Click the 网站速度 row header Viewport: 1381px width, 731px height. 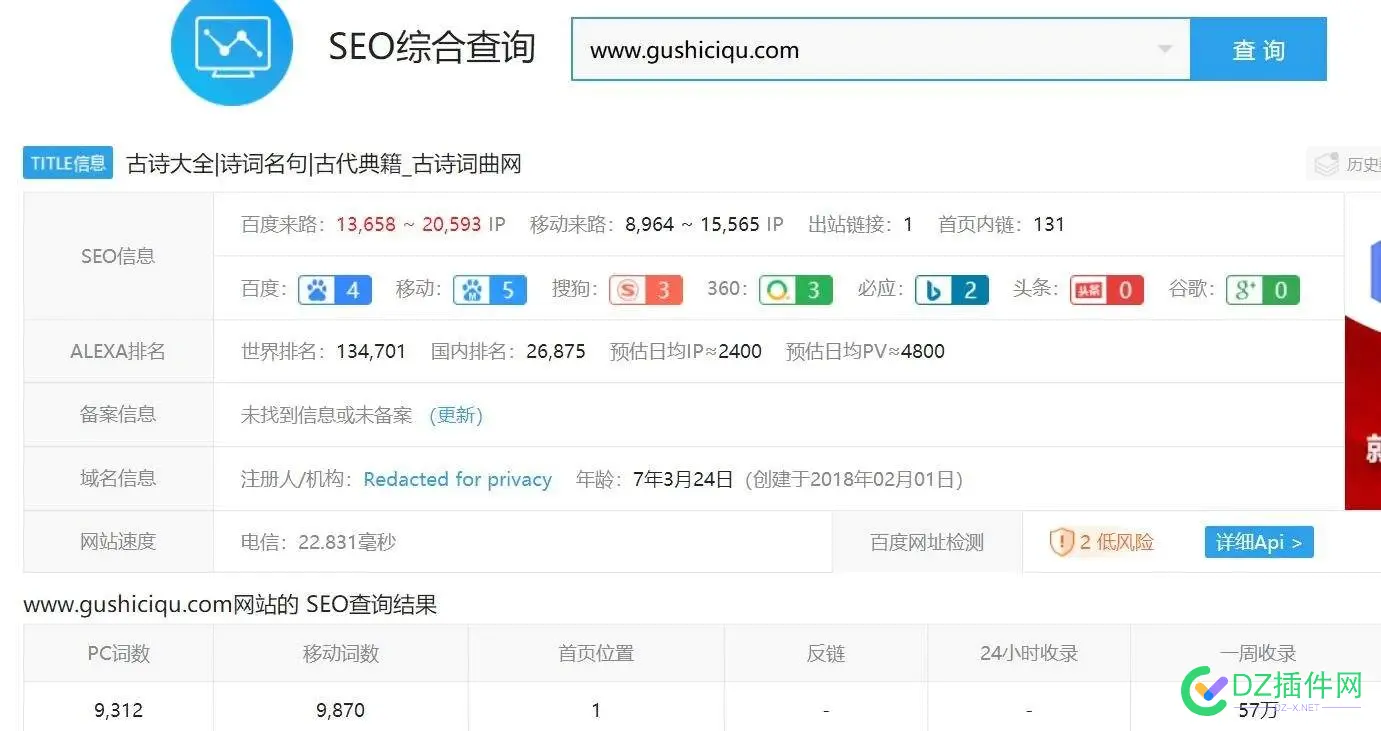pos(118,541)
